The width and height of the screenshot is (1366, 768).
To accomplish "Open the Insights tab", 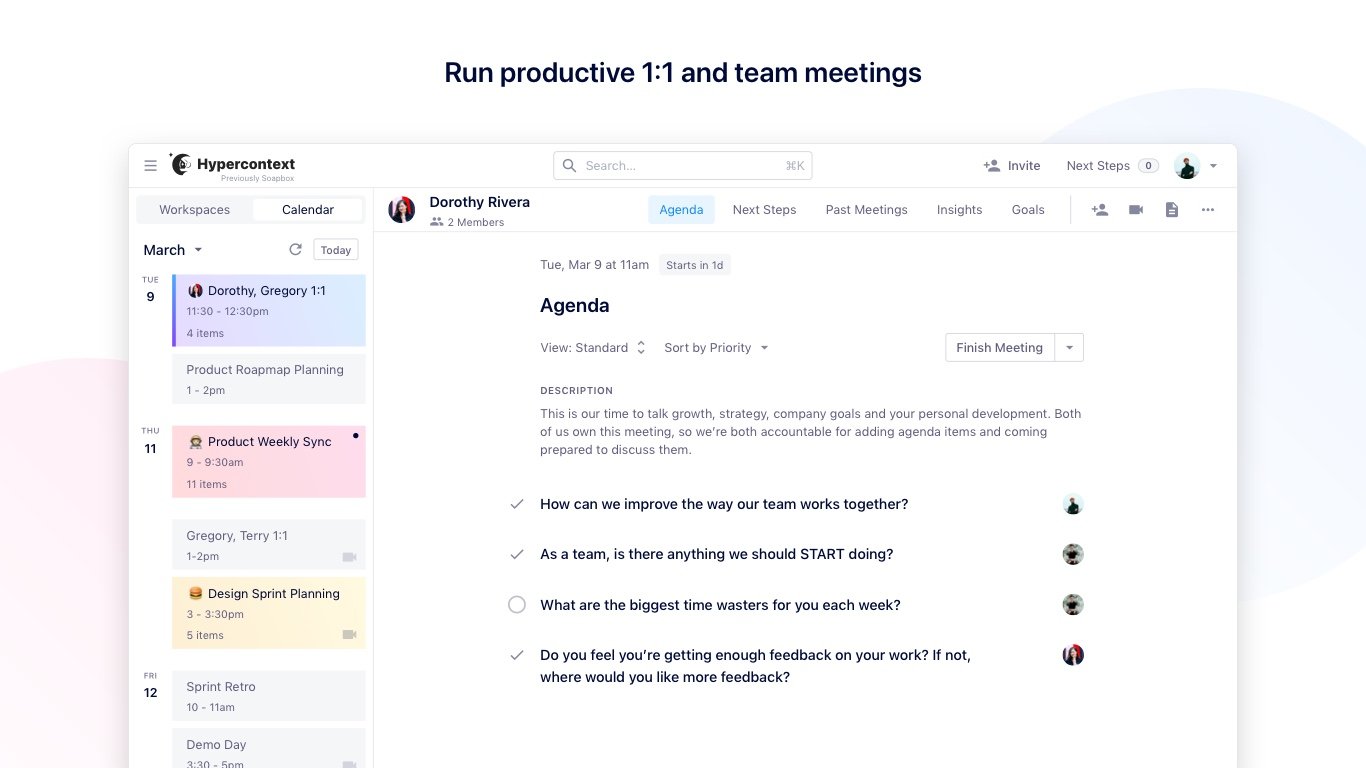I will coord(959,210).
